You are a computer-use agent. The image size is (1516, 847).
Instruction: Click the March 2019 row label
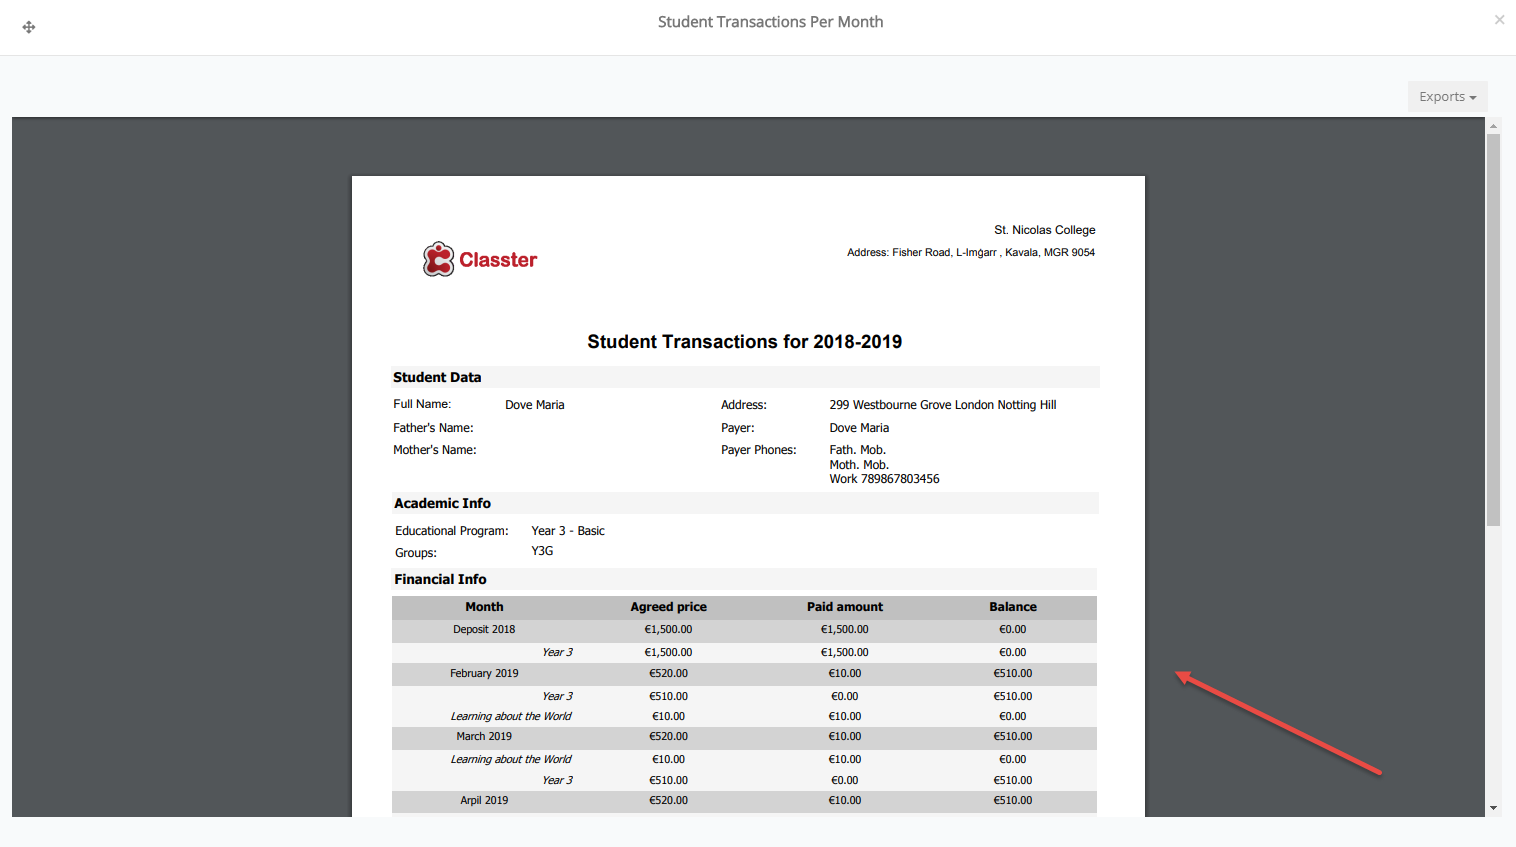coord(484,737)
